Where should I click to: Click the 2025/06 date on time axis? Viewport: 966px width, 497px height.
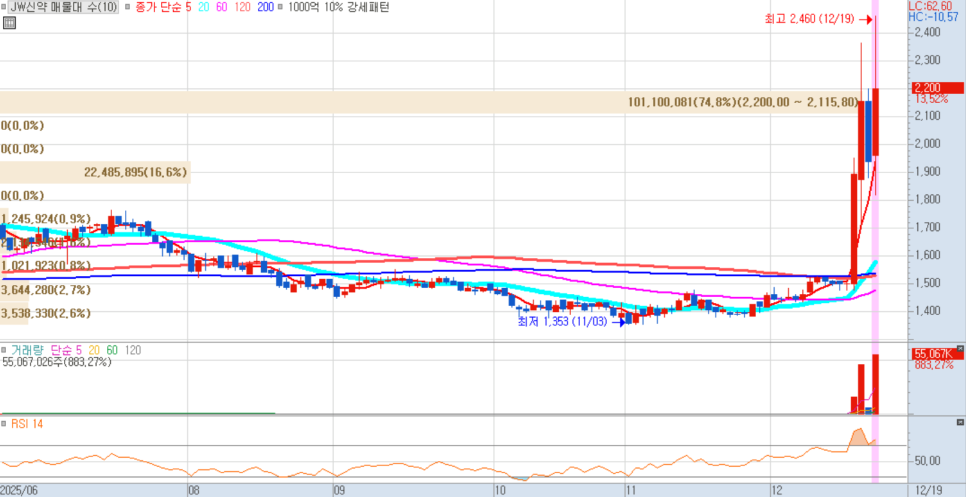(20, 491)
